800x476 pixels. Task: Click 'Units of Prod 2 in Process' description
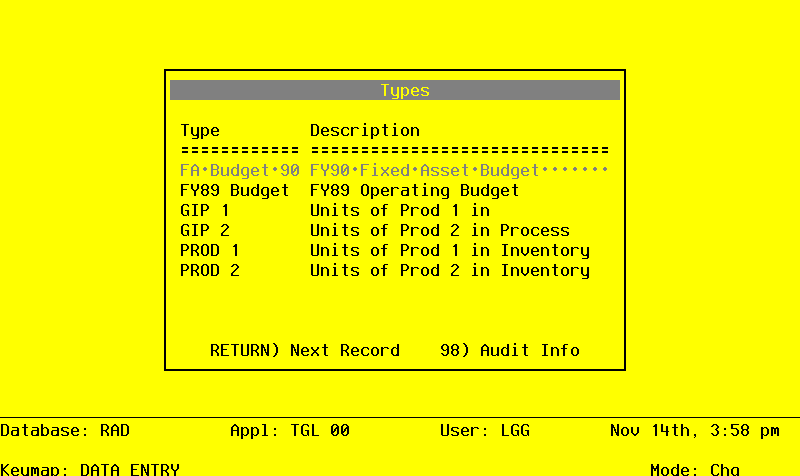coord(440,230)
